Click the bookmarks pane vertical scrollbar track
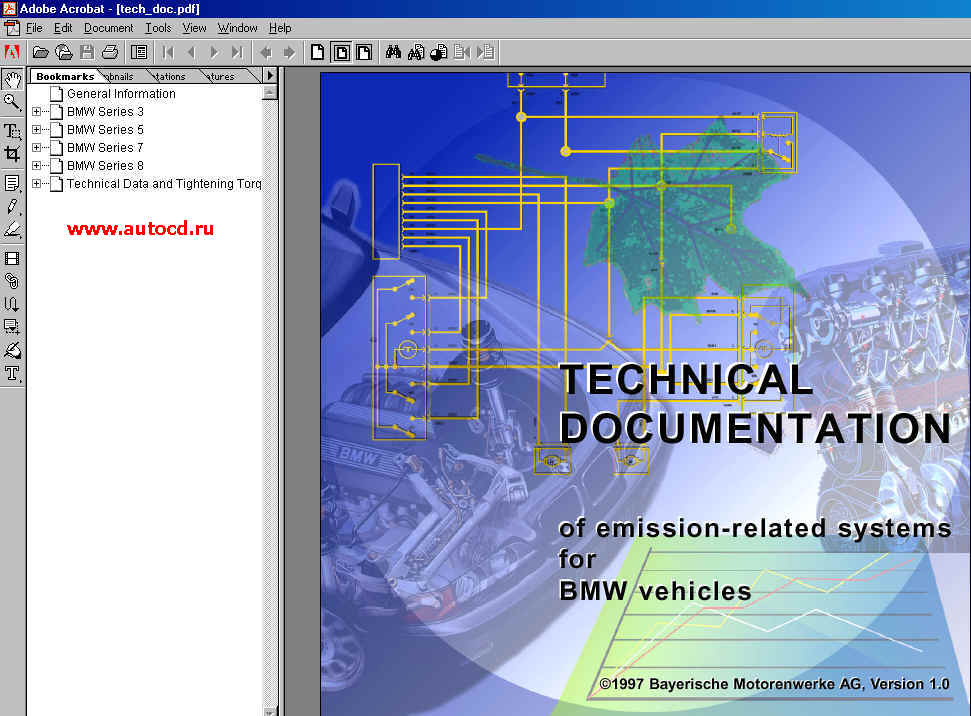Screen dimensions: 971x716 tap(269, 403)
